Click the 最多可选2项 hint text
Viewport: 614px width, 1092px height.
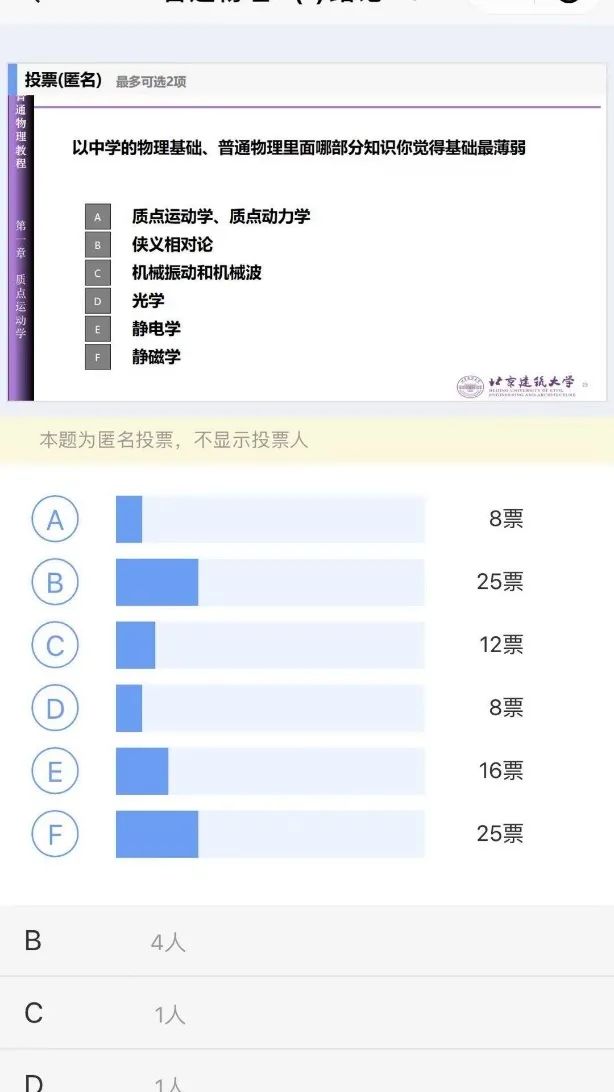coord(151,81)
